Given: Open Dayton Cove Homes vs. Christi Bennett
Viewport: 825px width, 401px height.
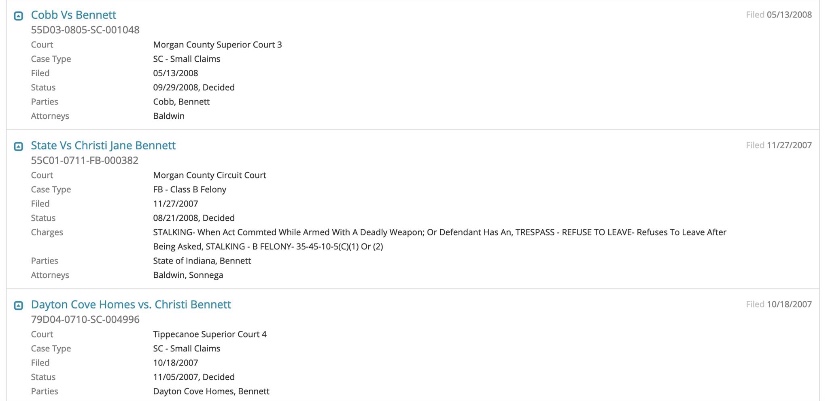Looking at the screenshot, I should [131, 304].
